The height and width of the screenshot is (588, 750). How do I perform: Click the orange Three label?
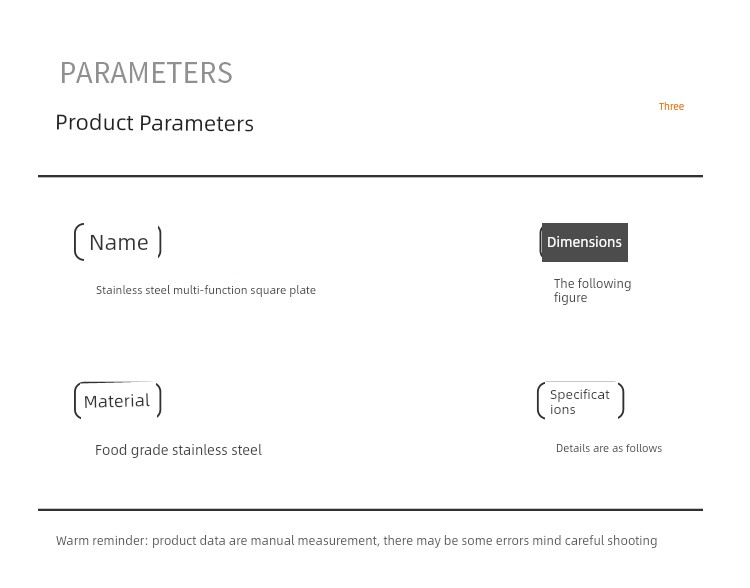click(671, 106)
